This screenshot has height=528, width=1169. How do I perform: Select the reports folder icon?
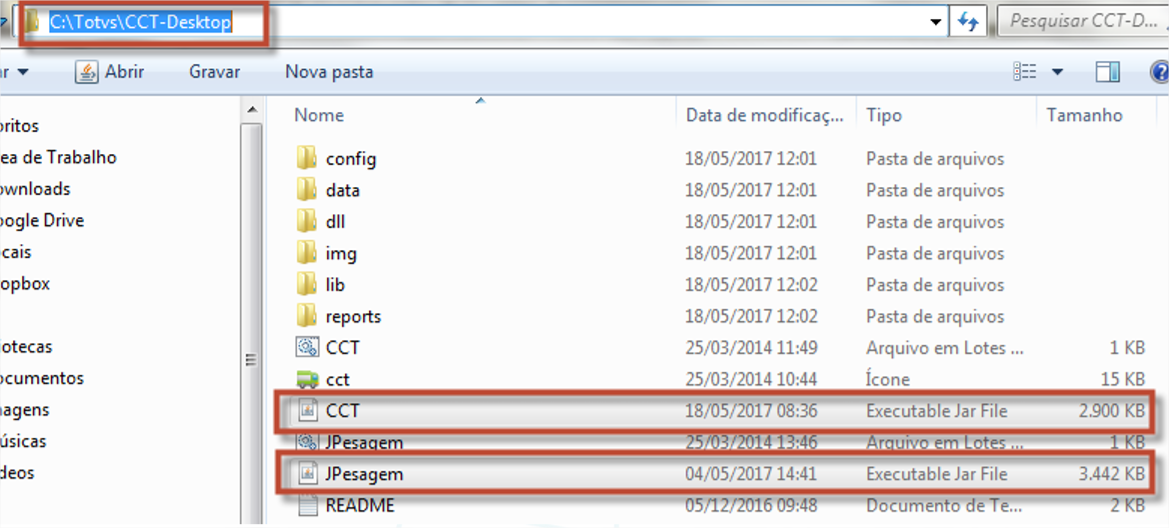[306, 316]
